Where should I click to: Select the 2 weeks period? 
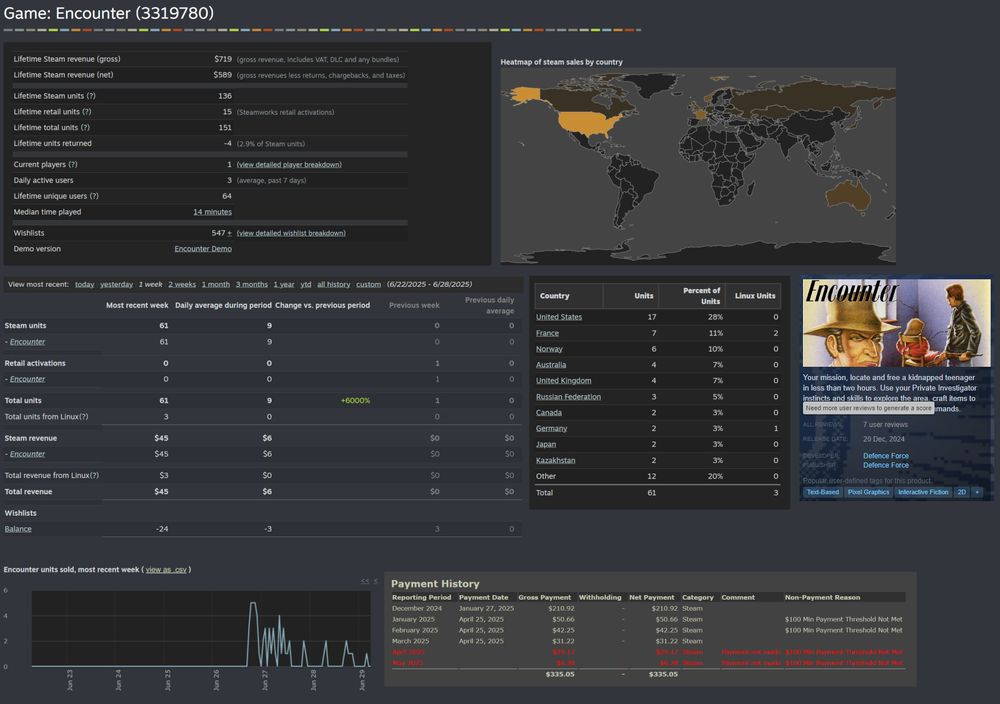coord(182,284)
